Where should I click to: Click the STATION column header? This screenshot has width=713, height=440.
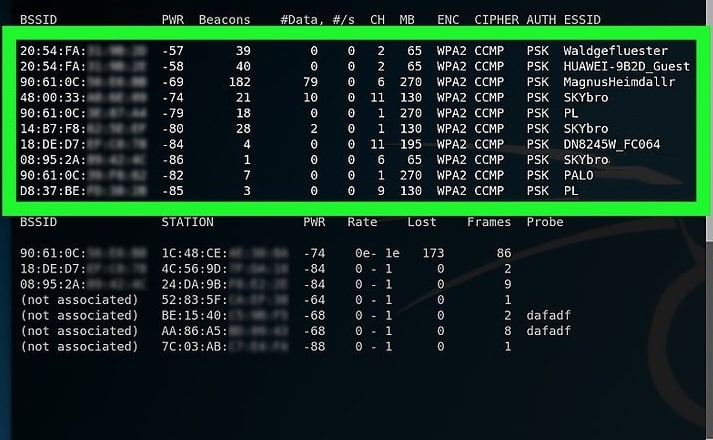pos(187,222)
